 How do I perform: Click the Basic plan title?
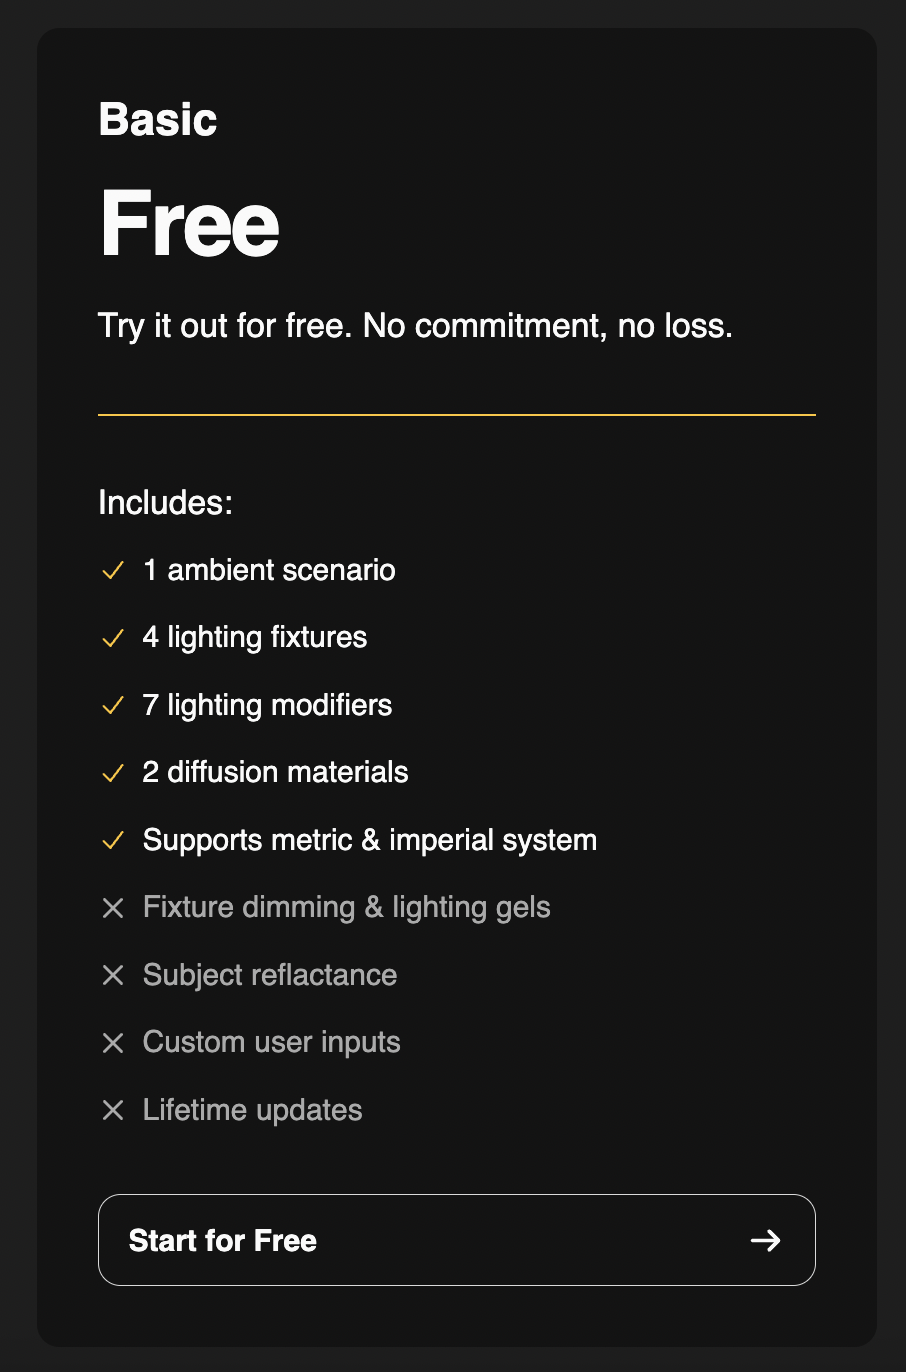point(158,120)
